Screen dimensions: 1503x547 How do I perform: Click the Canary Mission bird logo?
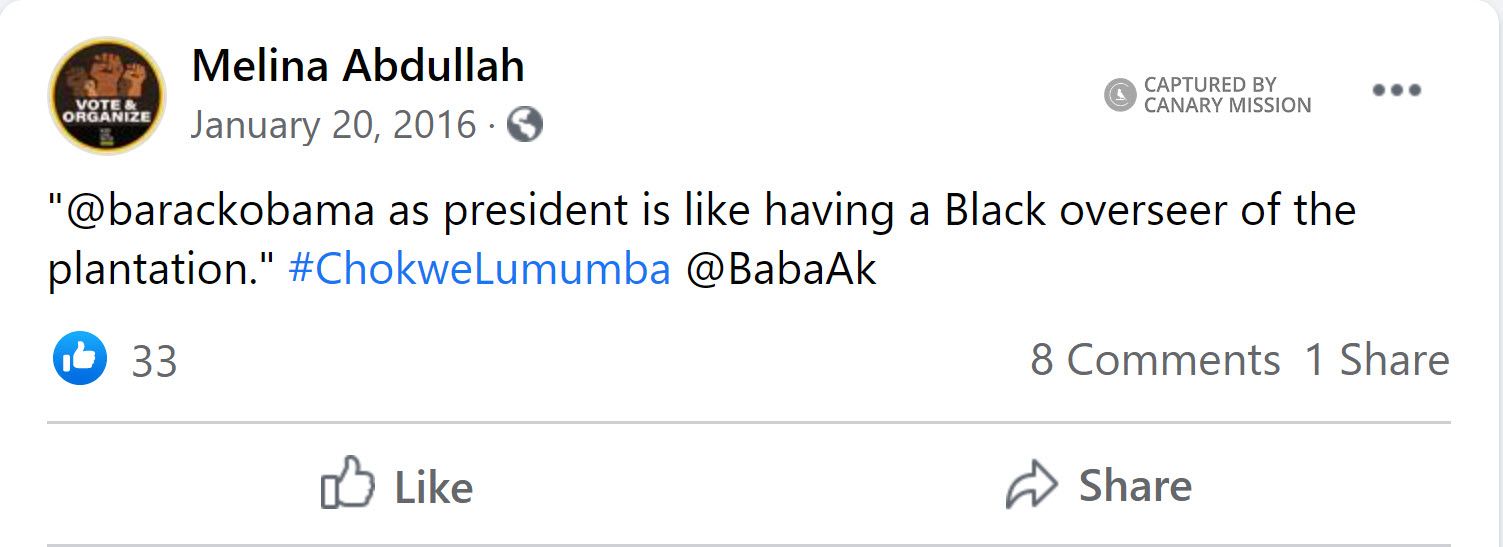click(x=1120, y=95)
